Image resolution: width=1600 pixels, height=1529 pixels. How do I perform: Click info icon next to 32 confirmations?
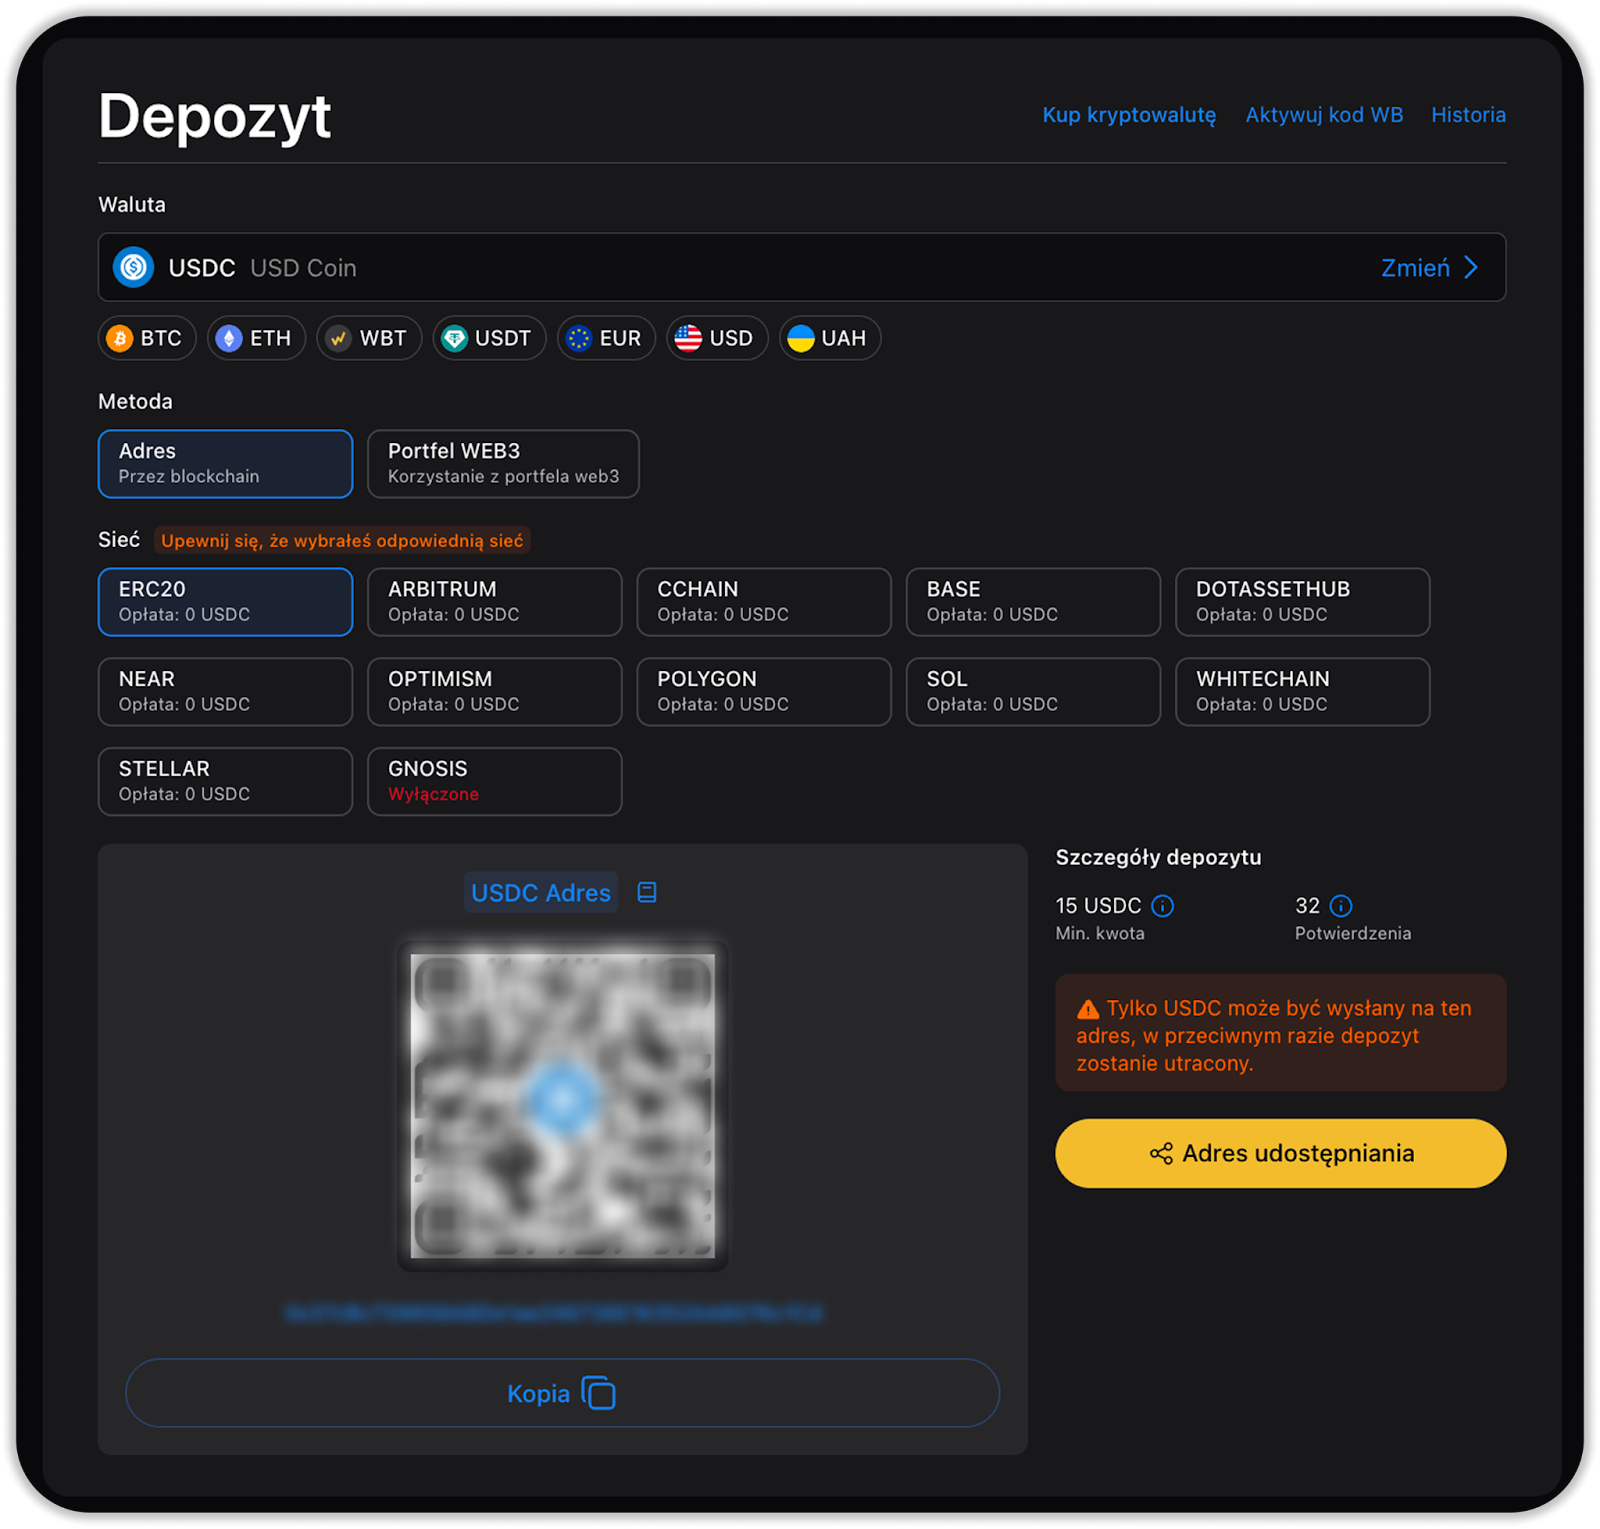pyautogui.click(x=1341, y=906)
